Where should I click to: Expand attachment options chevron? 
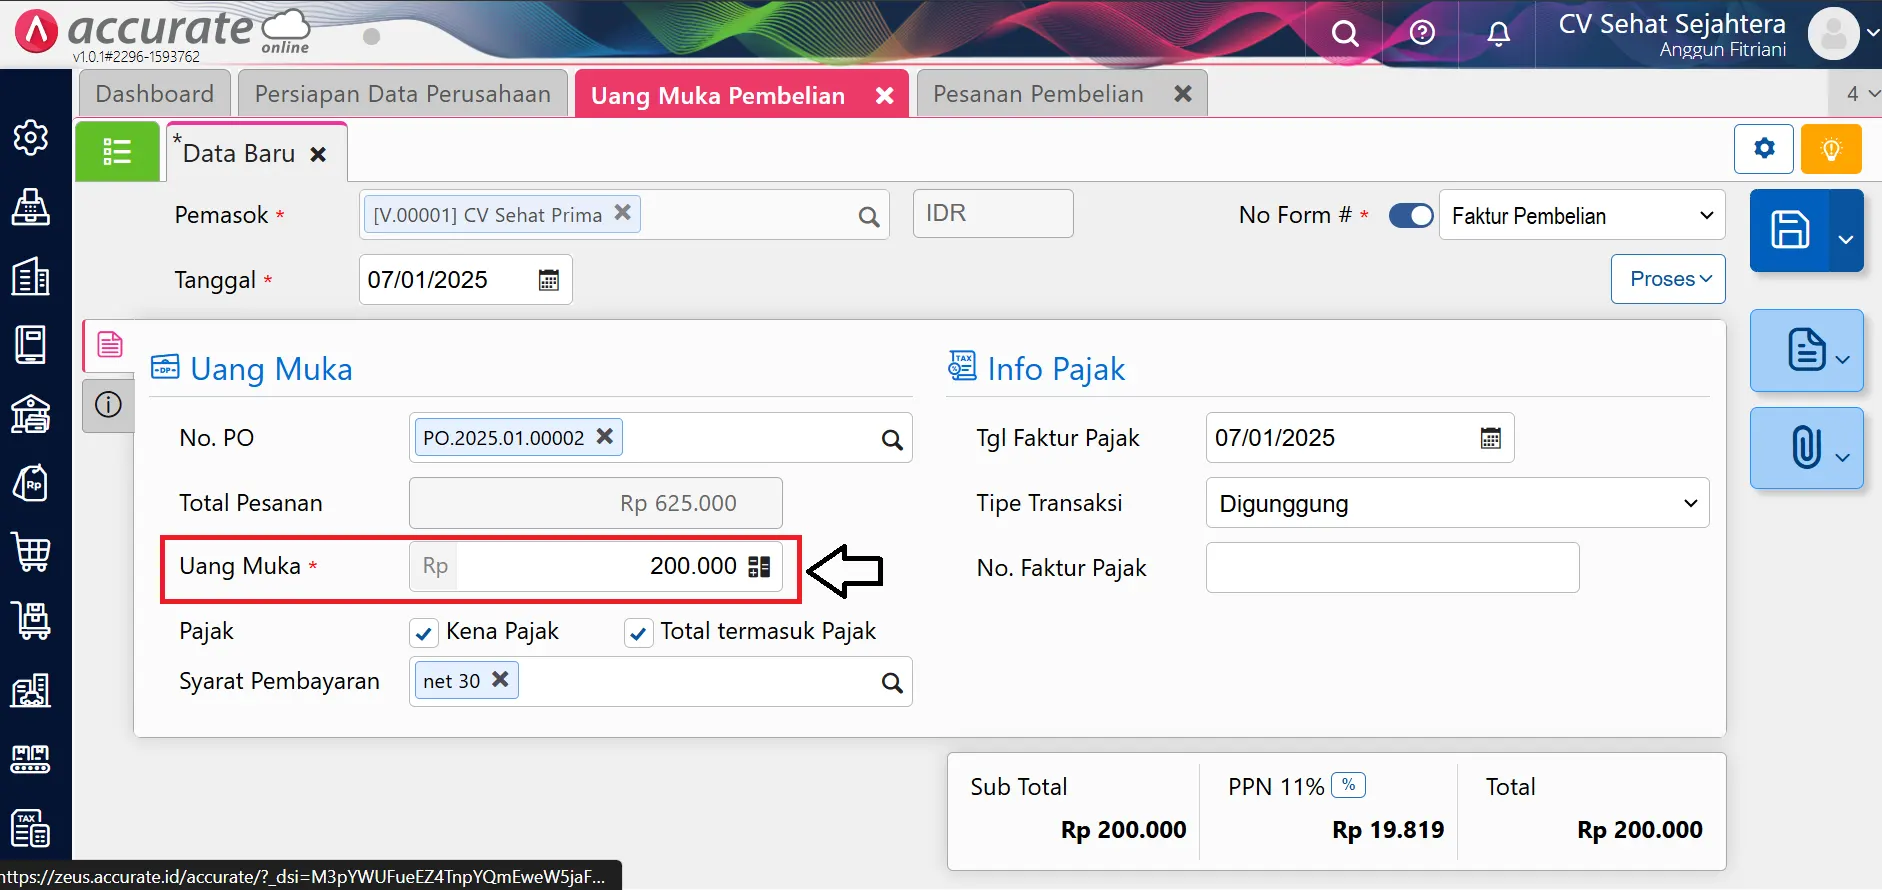tap(1843, 457)
